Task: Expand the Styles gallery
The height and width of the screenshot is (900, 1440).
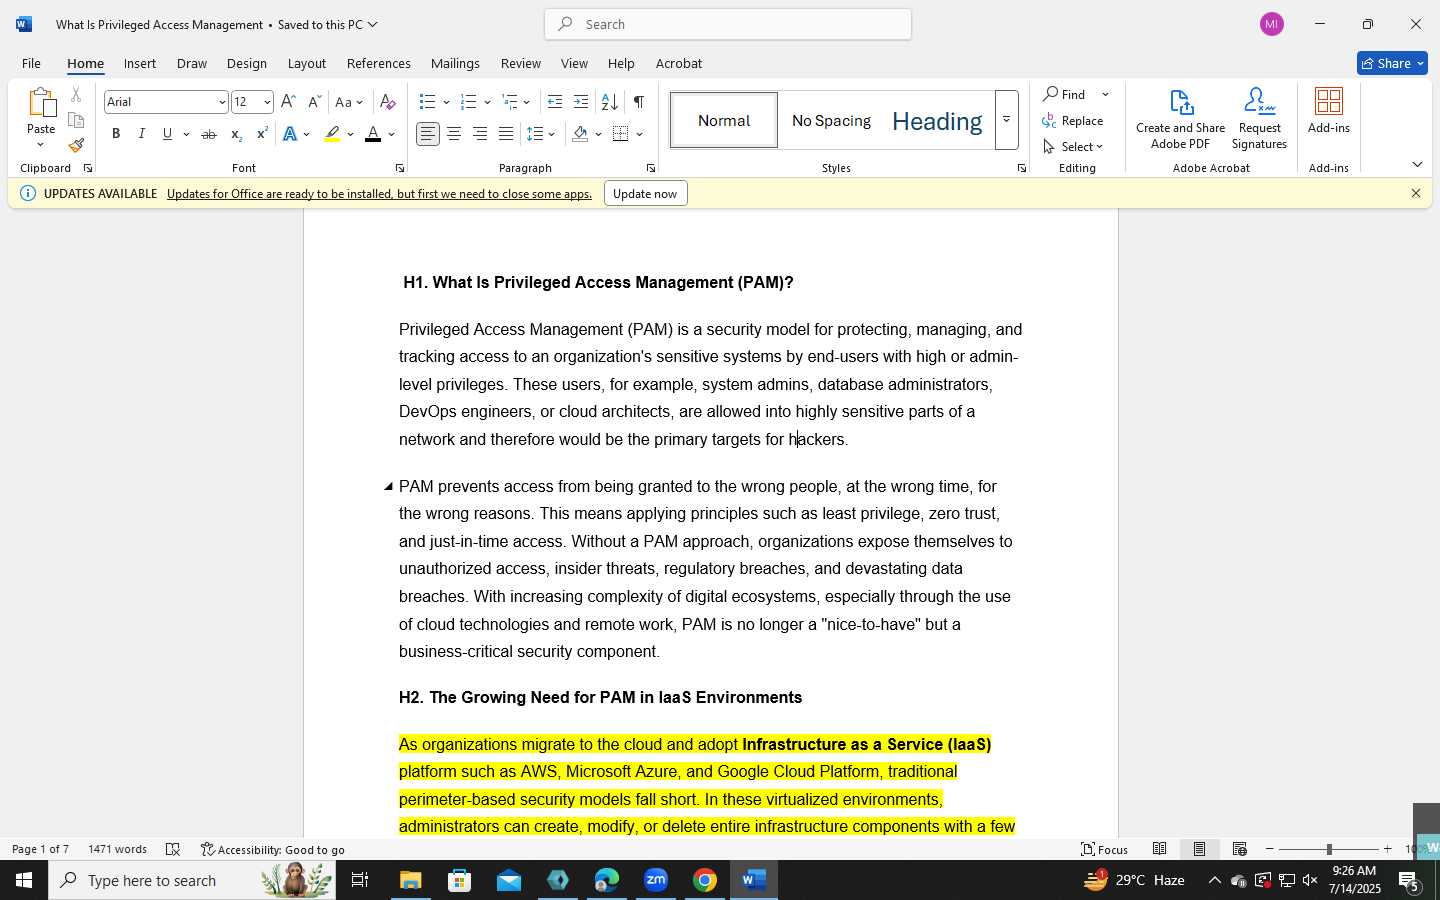Action: 1006,120
